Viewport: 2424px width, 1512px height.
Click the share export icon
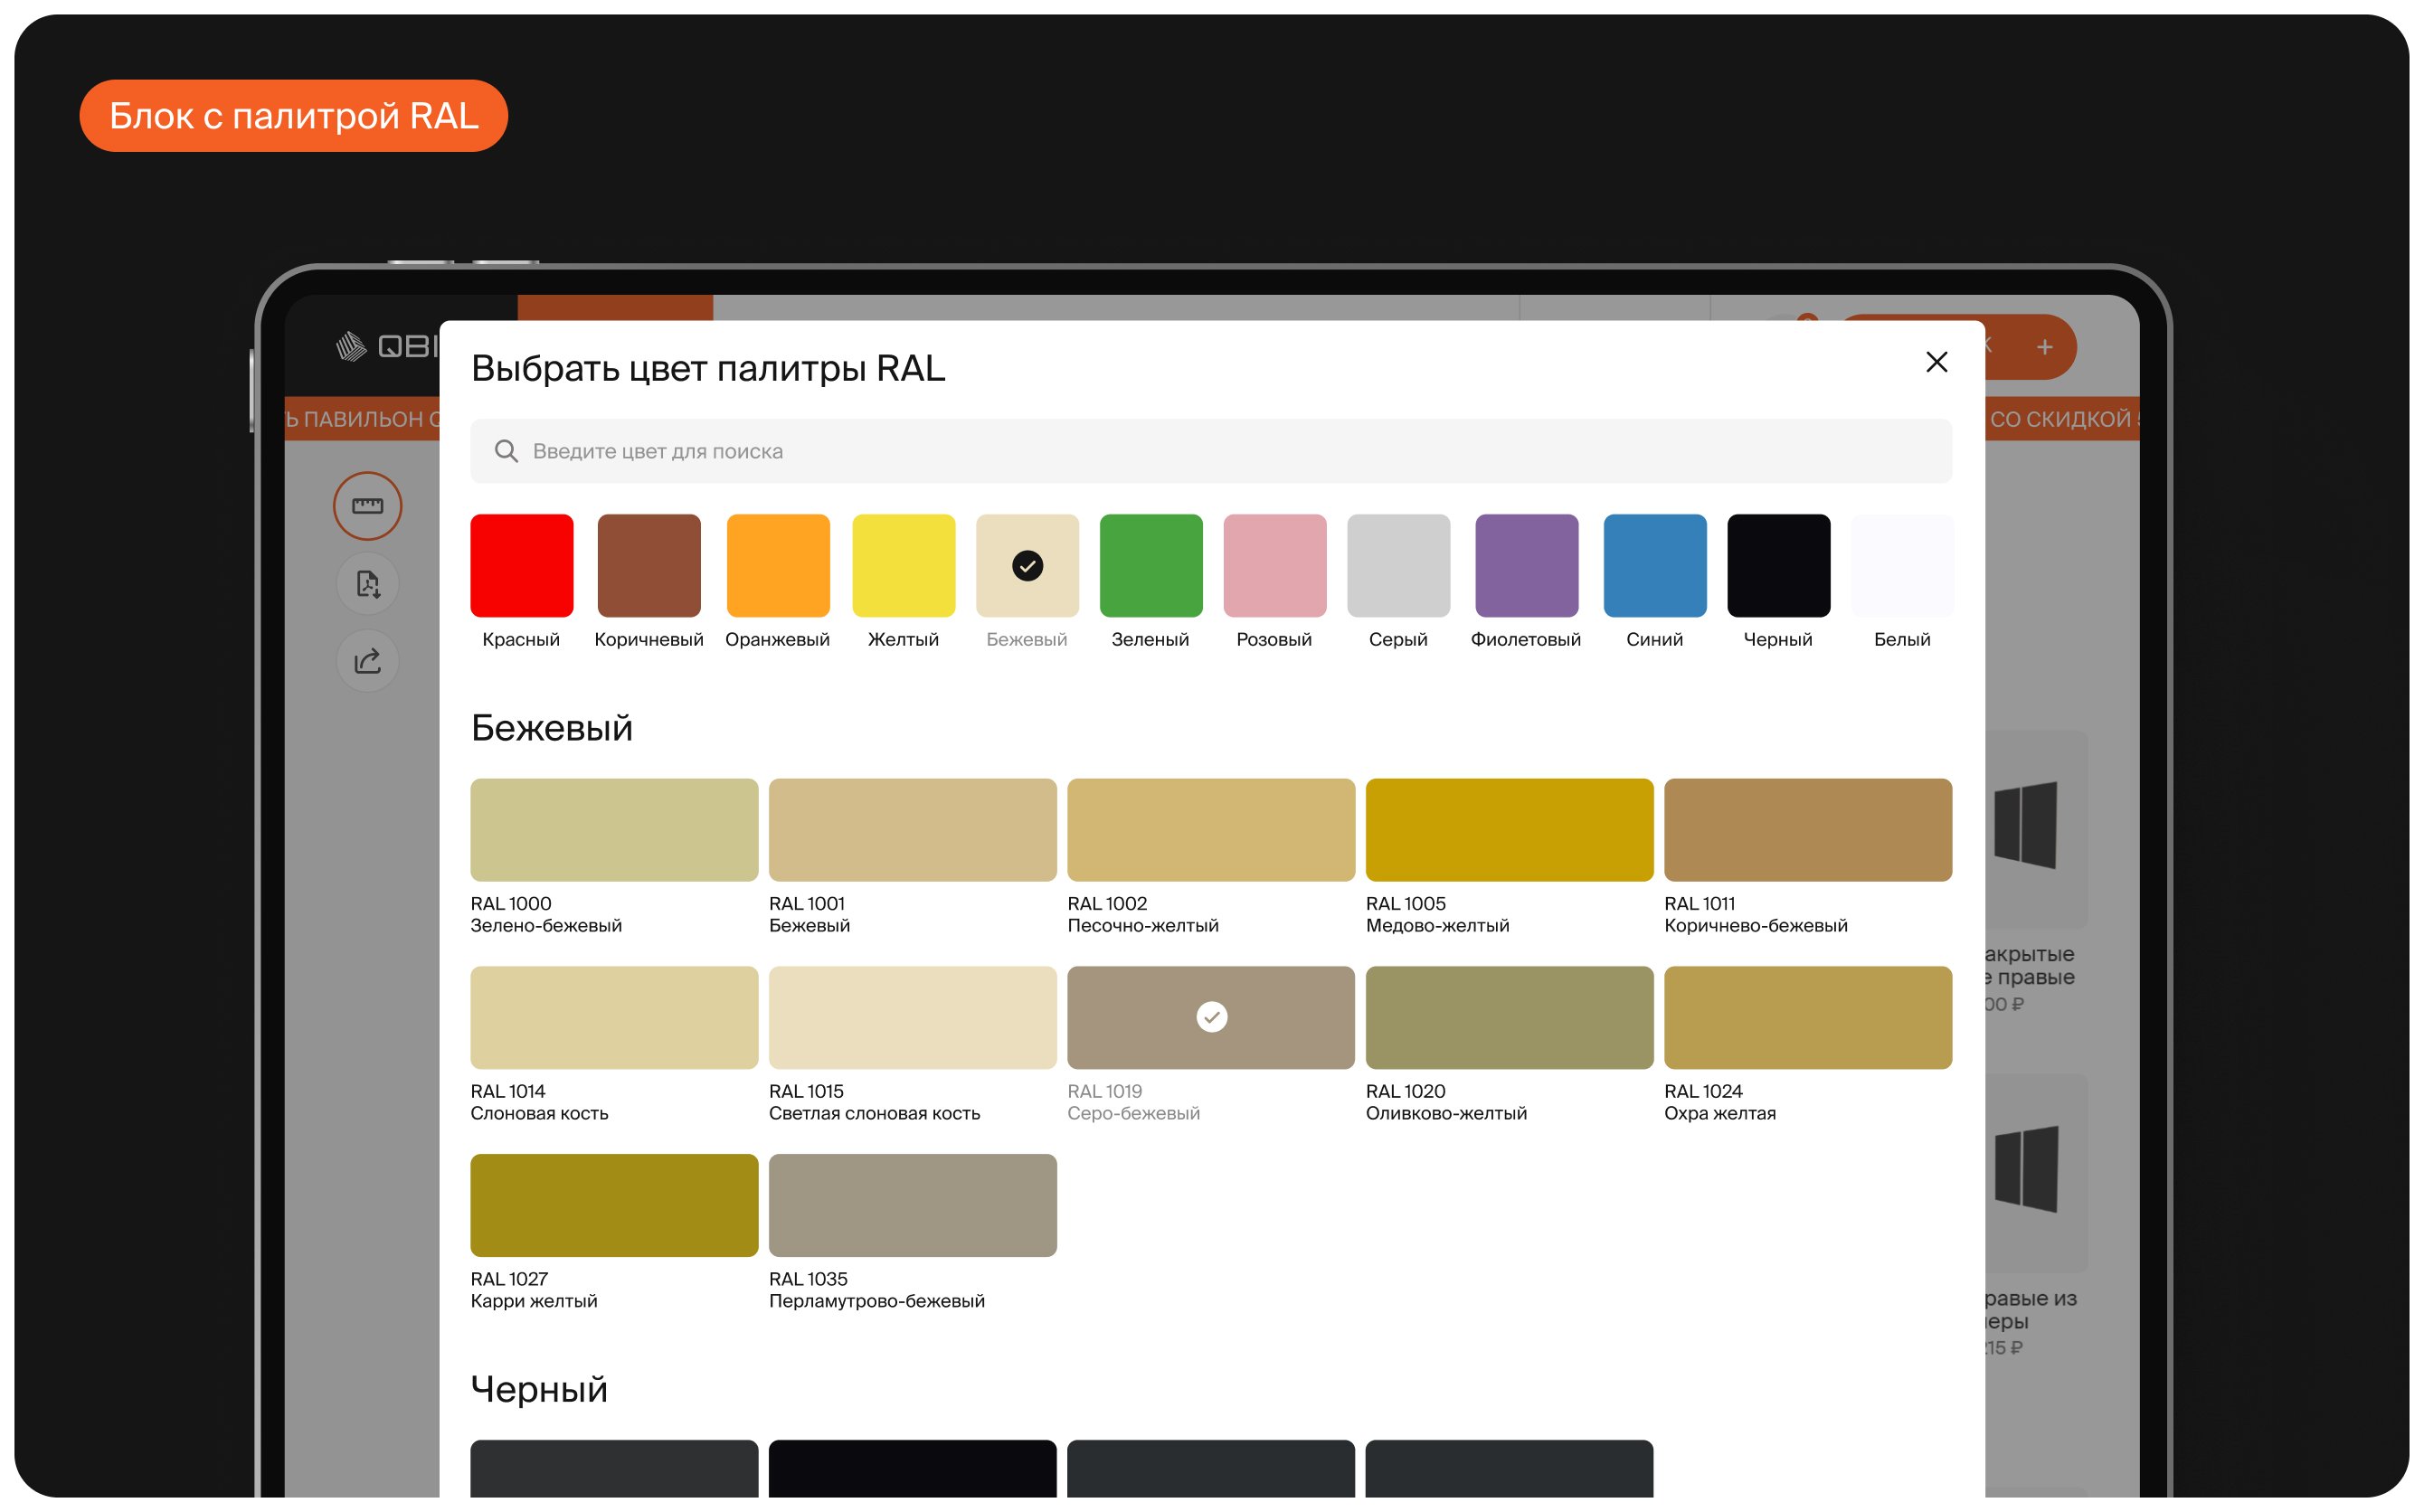(x=367, y=661)
